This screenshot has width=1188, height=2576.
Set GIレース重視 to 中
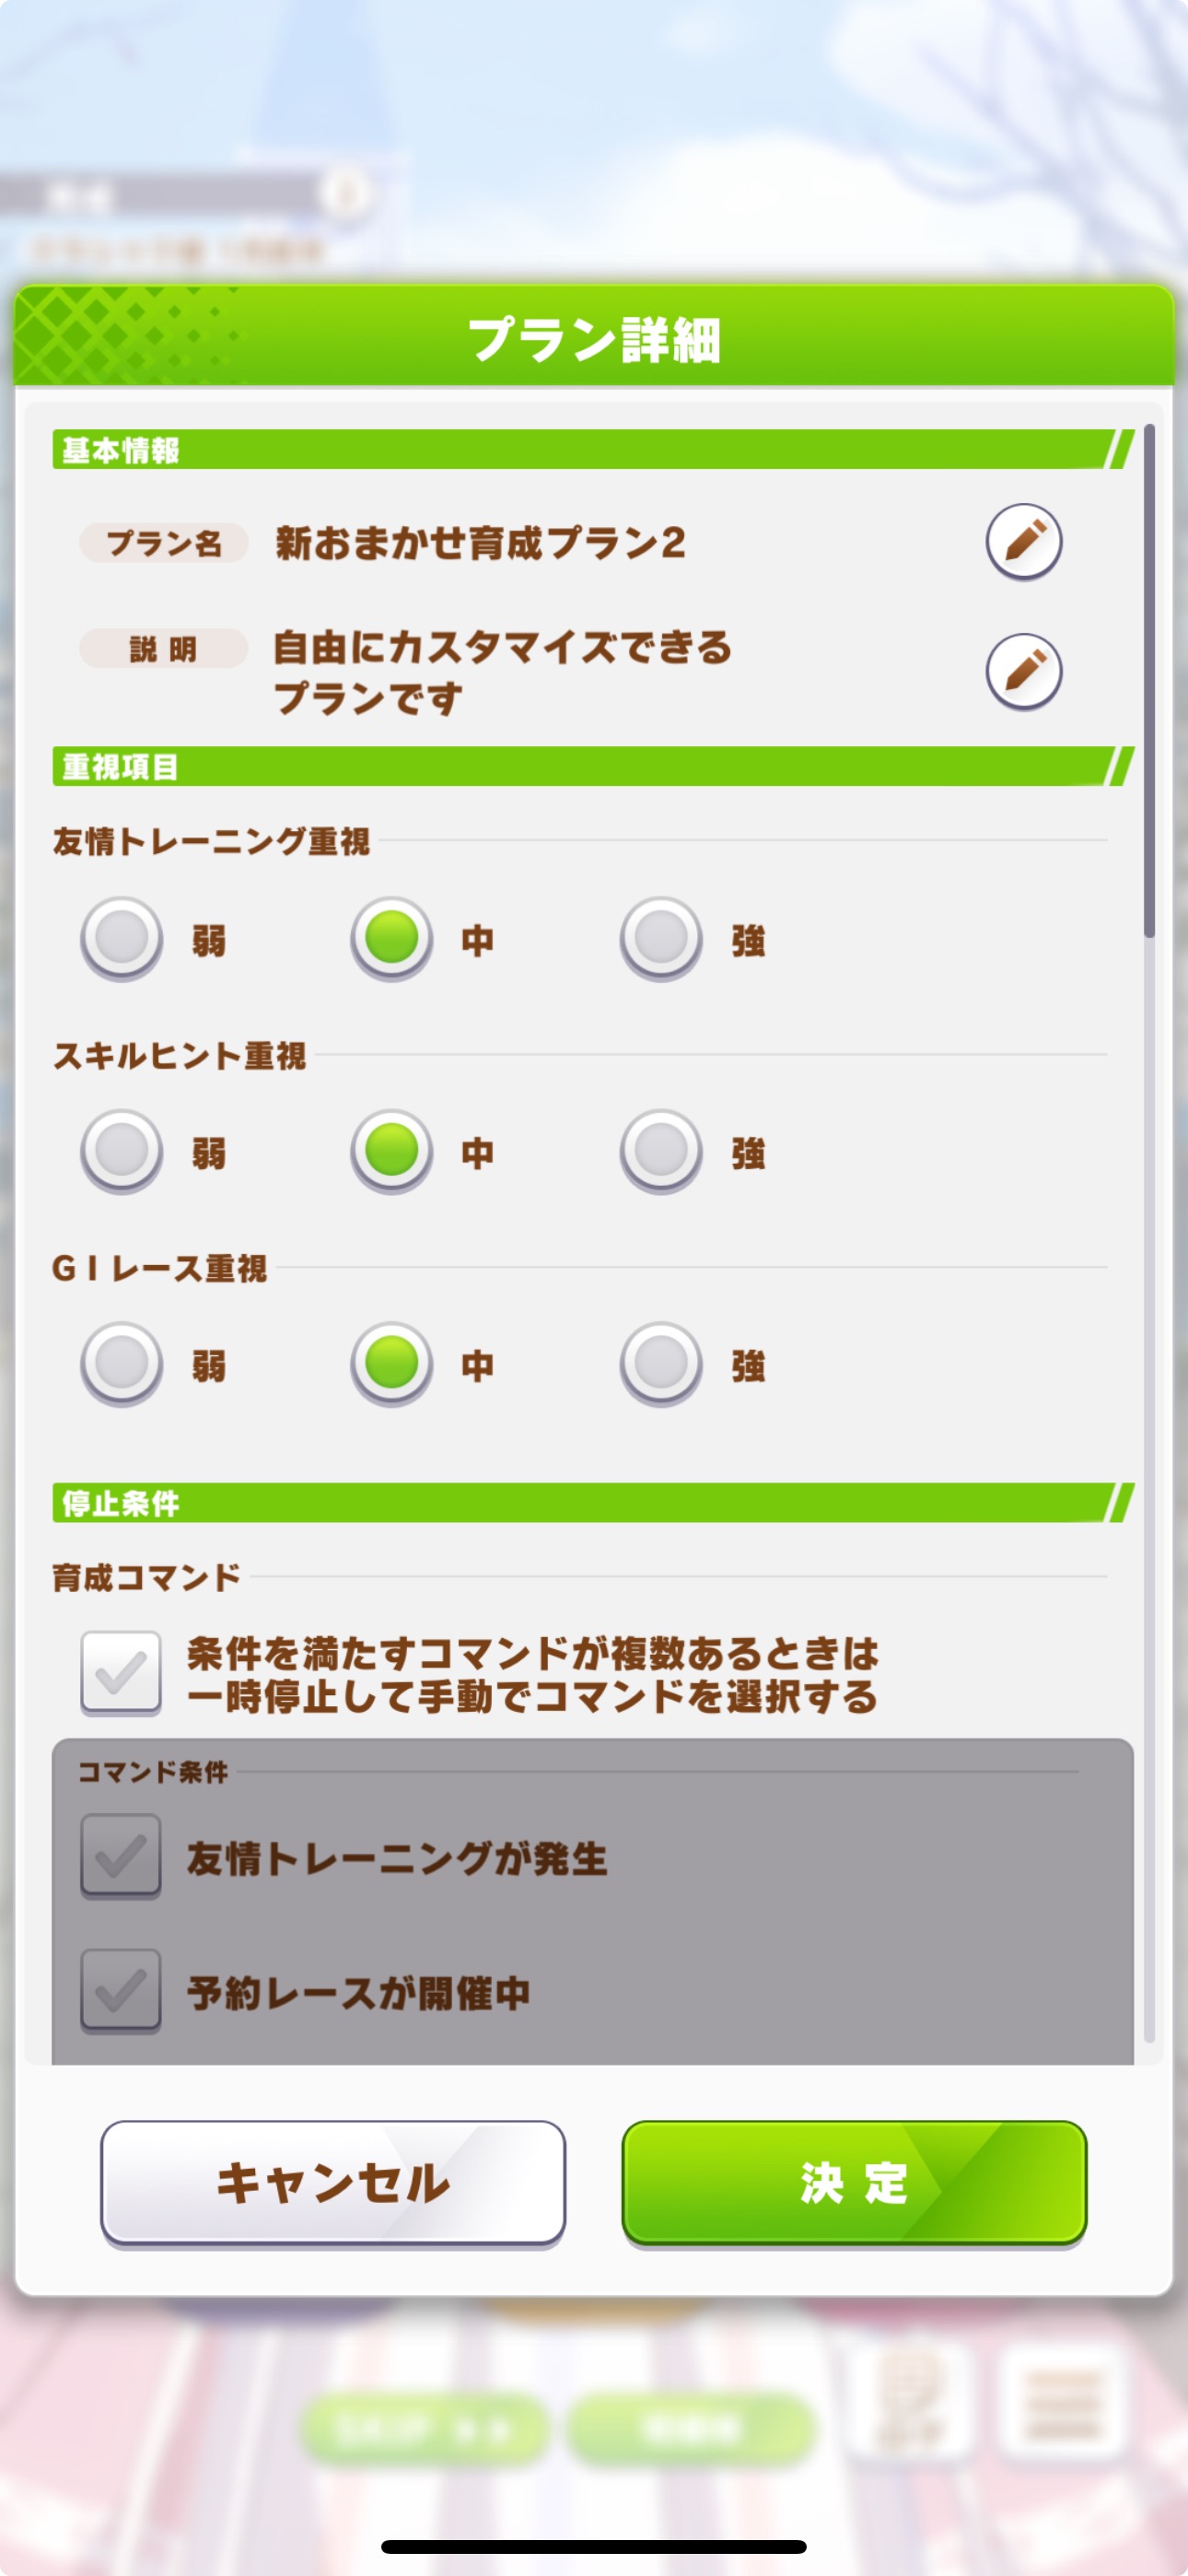(x=391, y=1364)
